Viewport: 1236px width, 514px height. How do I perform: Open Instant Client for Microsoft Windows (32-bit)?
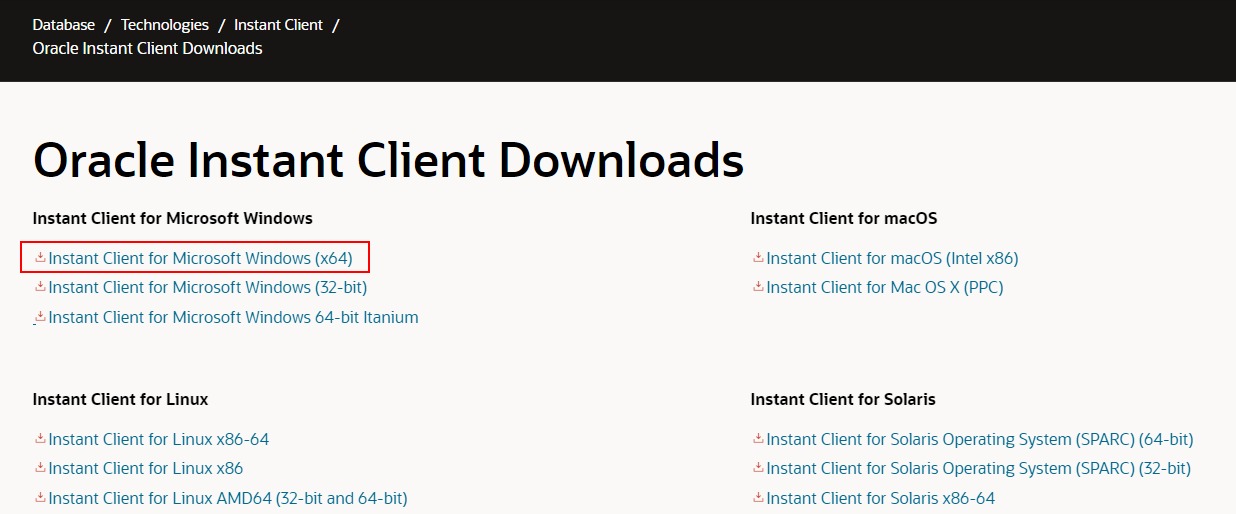208,287
